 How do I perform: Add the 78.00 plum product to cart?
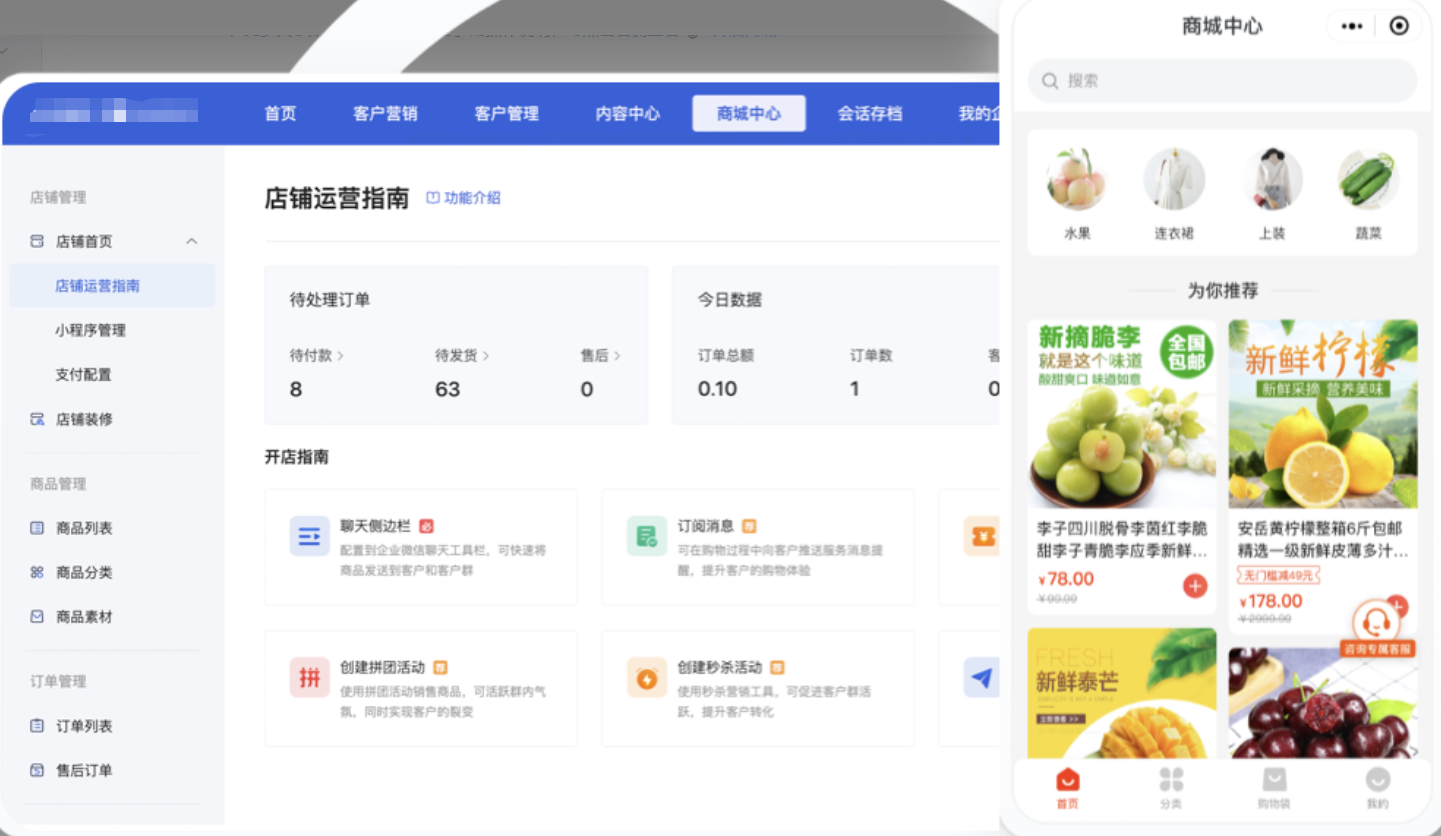click(1195, 586)
